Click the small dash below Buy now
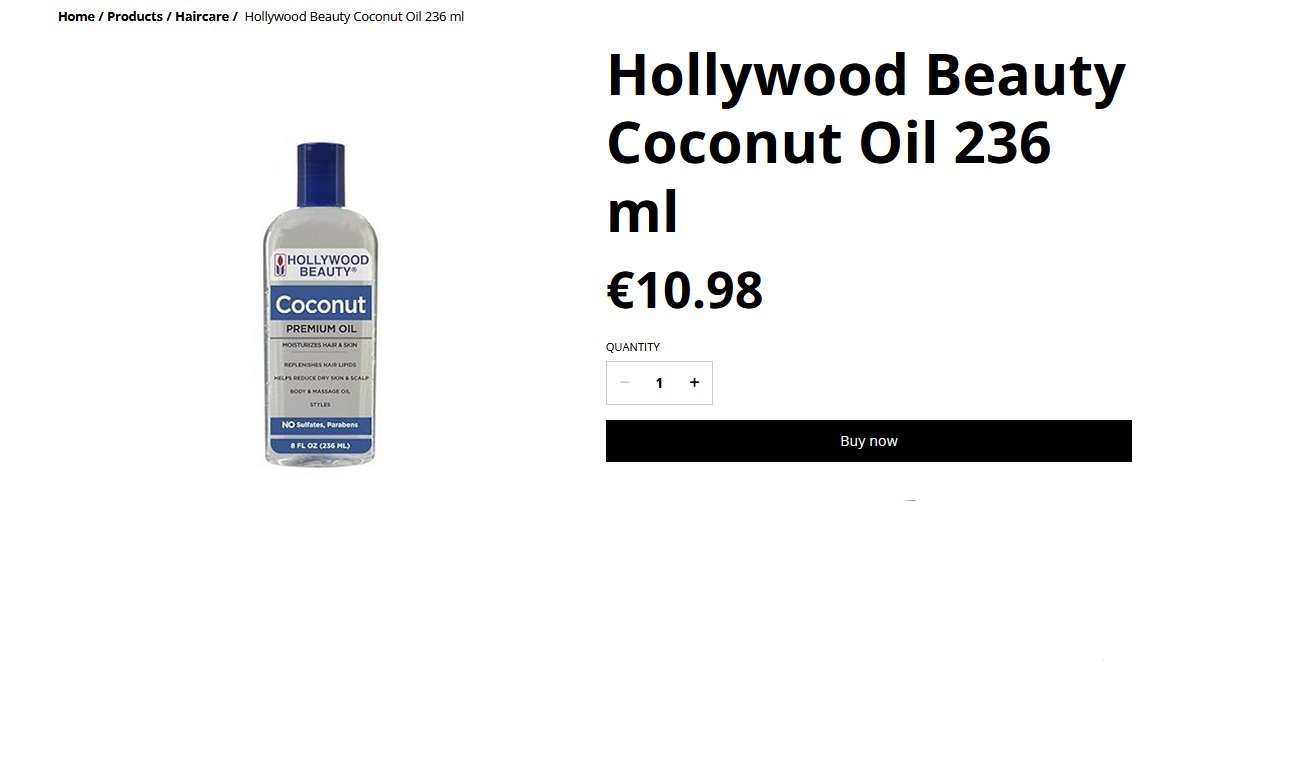The height and width of the screenshot is (762, 1290). pyautogui.click(x=909, y=500)
